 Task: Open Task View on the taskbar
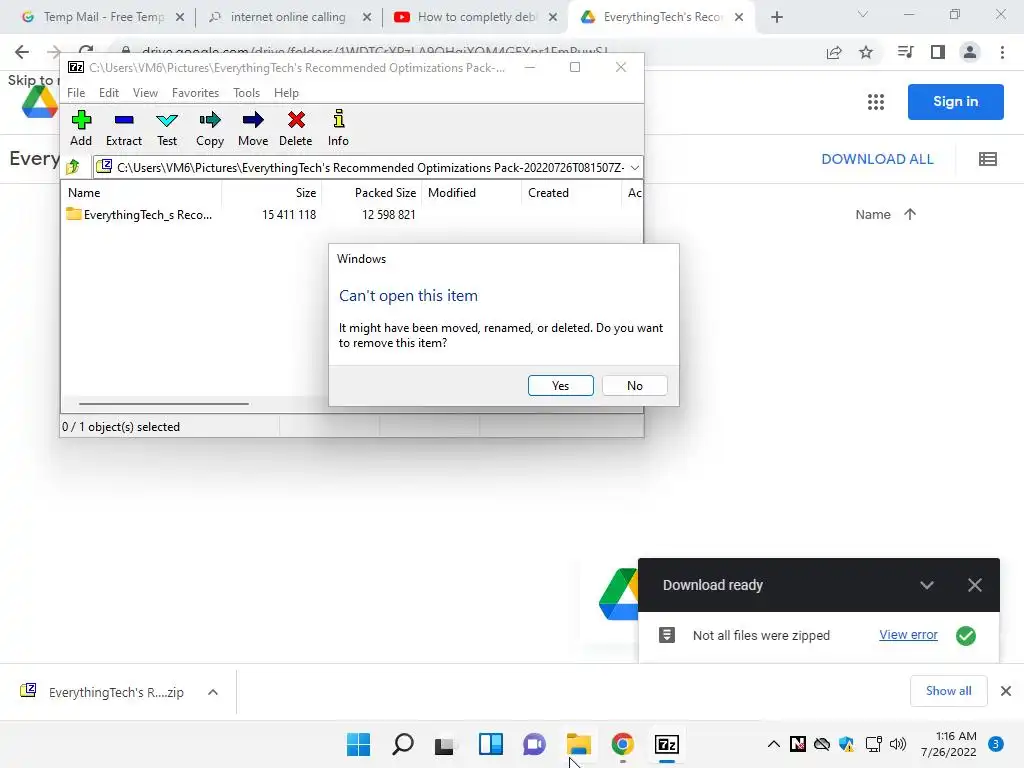pyautogui.click(x=447, y=744)
